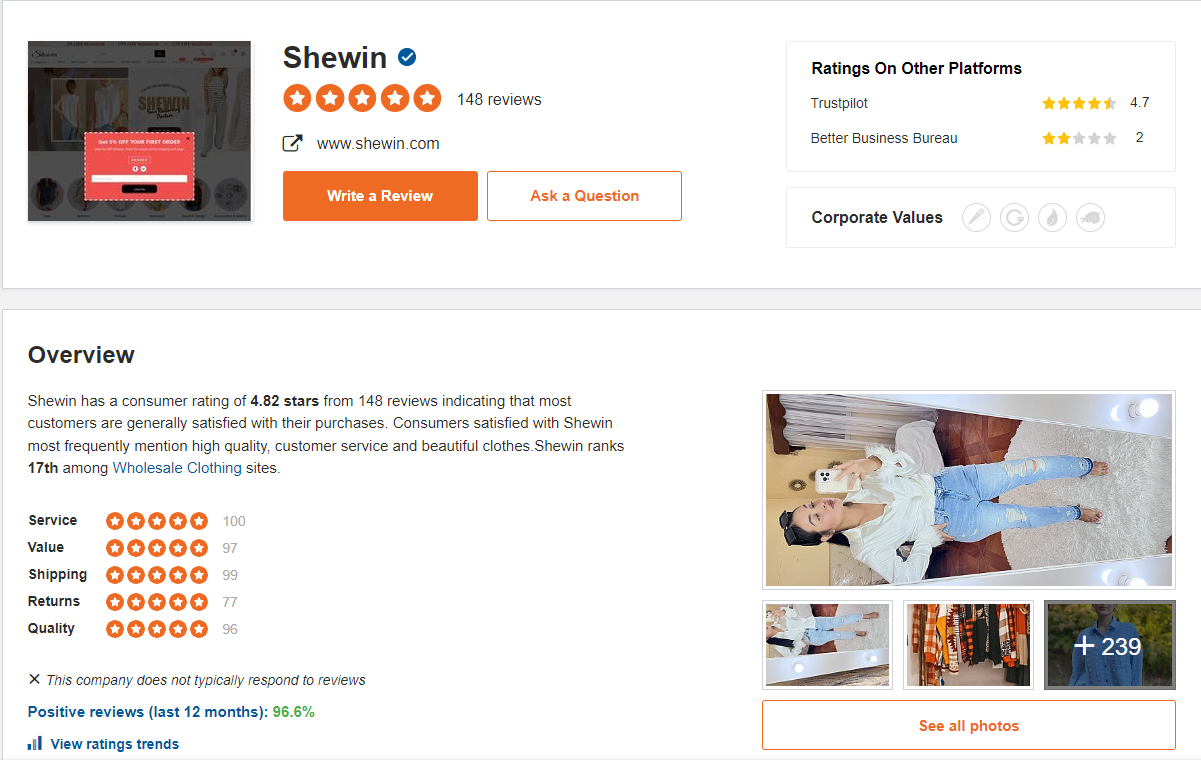Open the Shewin website screenshot thumbnail
The width and height of the screenshot is (1201, 760).
click(139, 131)
